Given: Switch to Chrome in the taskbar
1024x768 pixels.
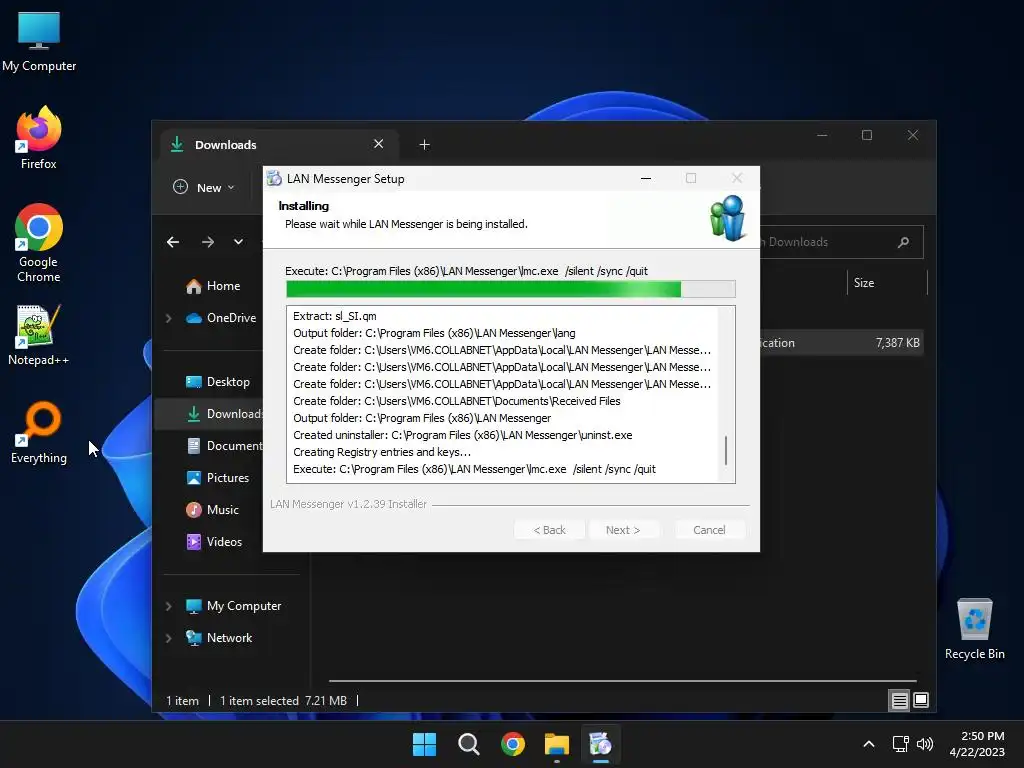Looking at the screenshot, I should pos(513,744).
